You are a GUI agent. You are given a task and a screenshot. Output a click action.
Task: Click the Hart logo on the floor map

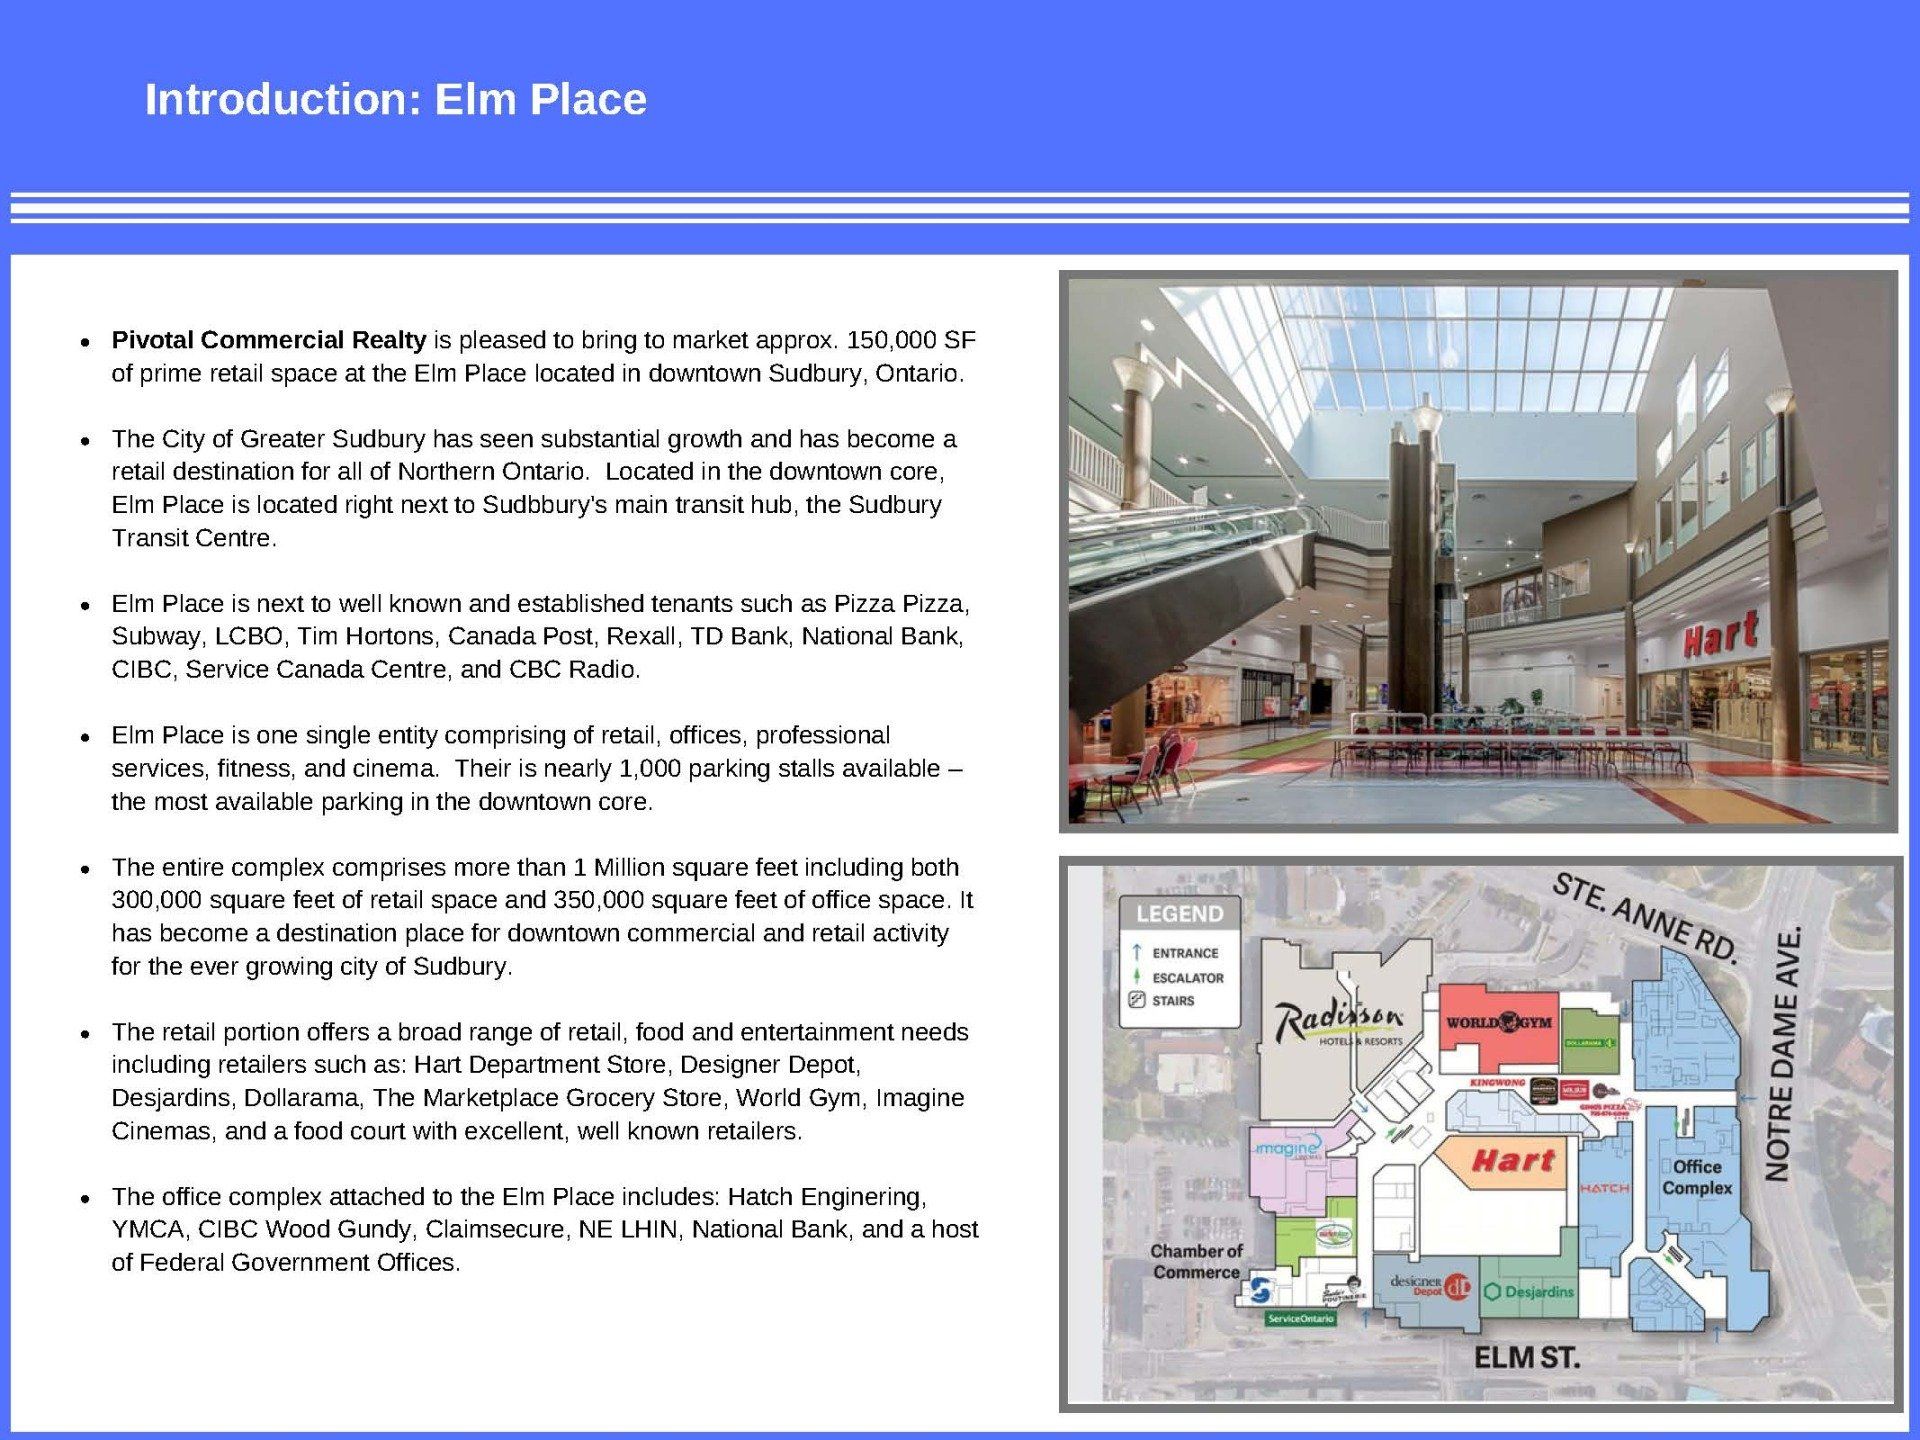coord(1513,1160)
